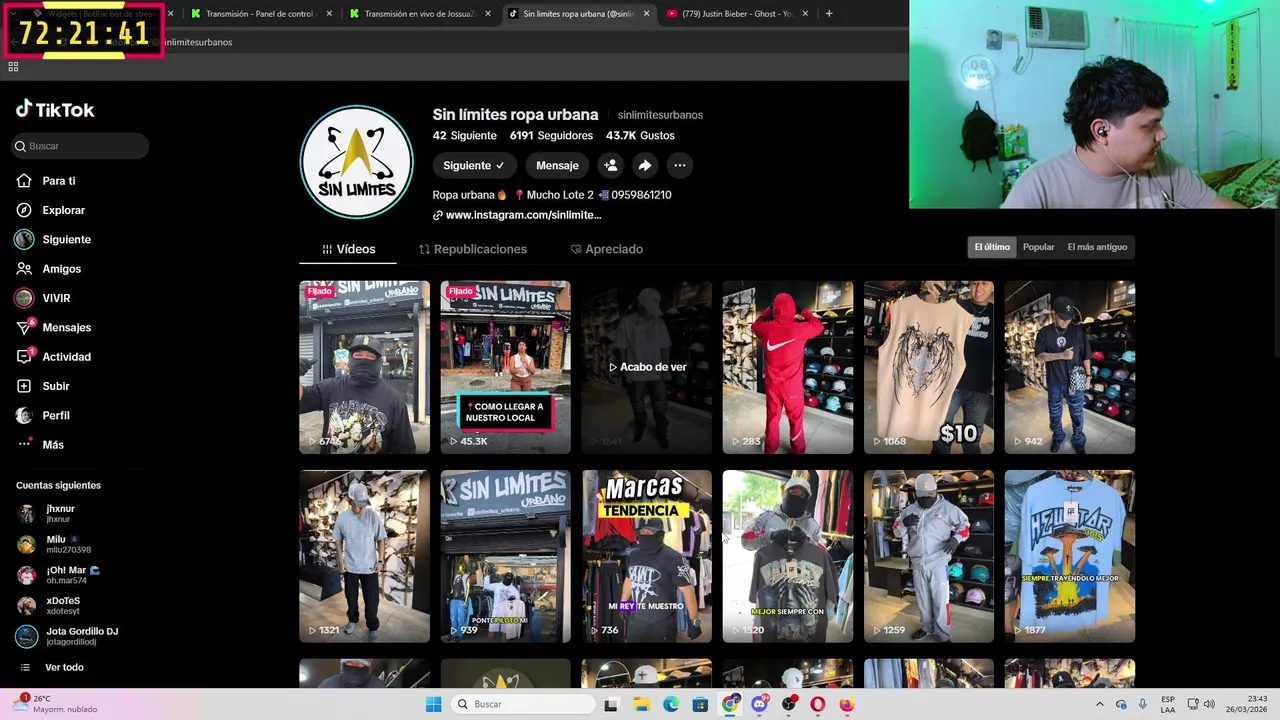
Task: Open the Acabo de ver video
Action: click(647, 367)
